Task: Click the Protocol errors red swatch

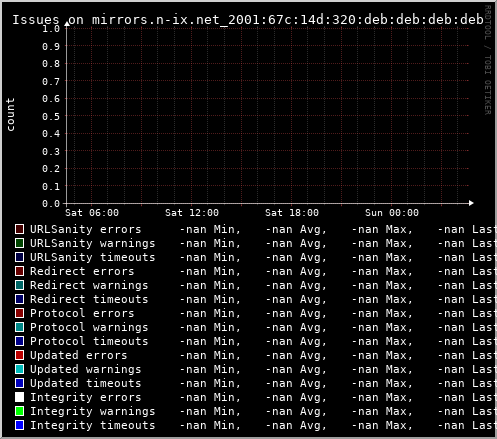Action: point(19,313)
